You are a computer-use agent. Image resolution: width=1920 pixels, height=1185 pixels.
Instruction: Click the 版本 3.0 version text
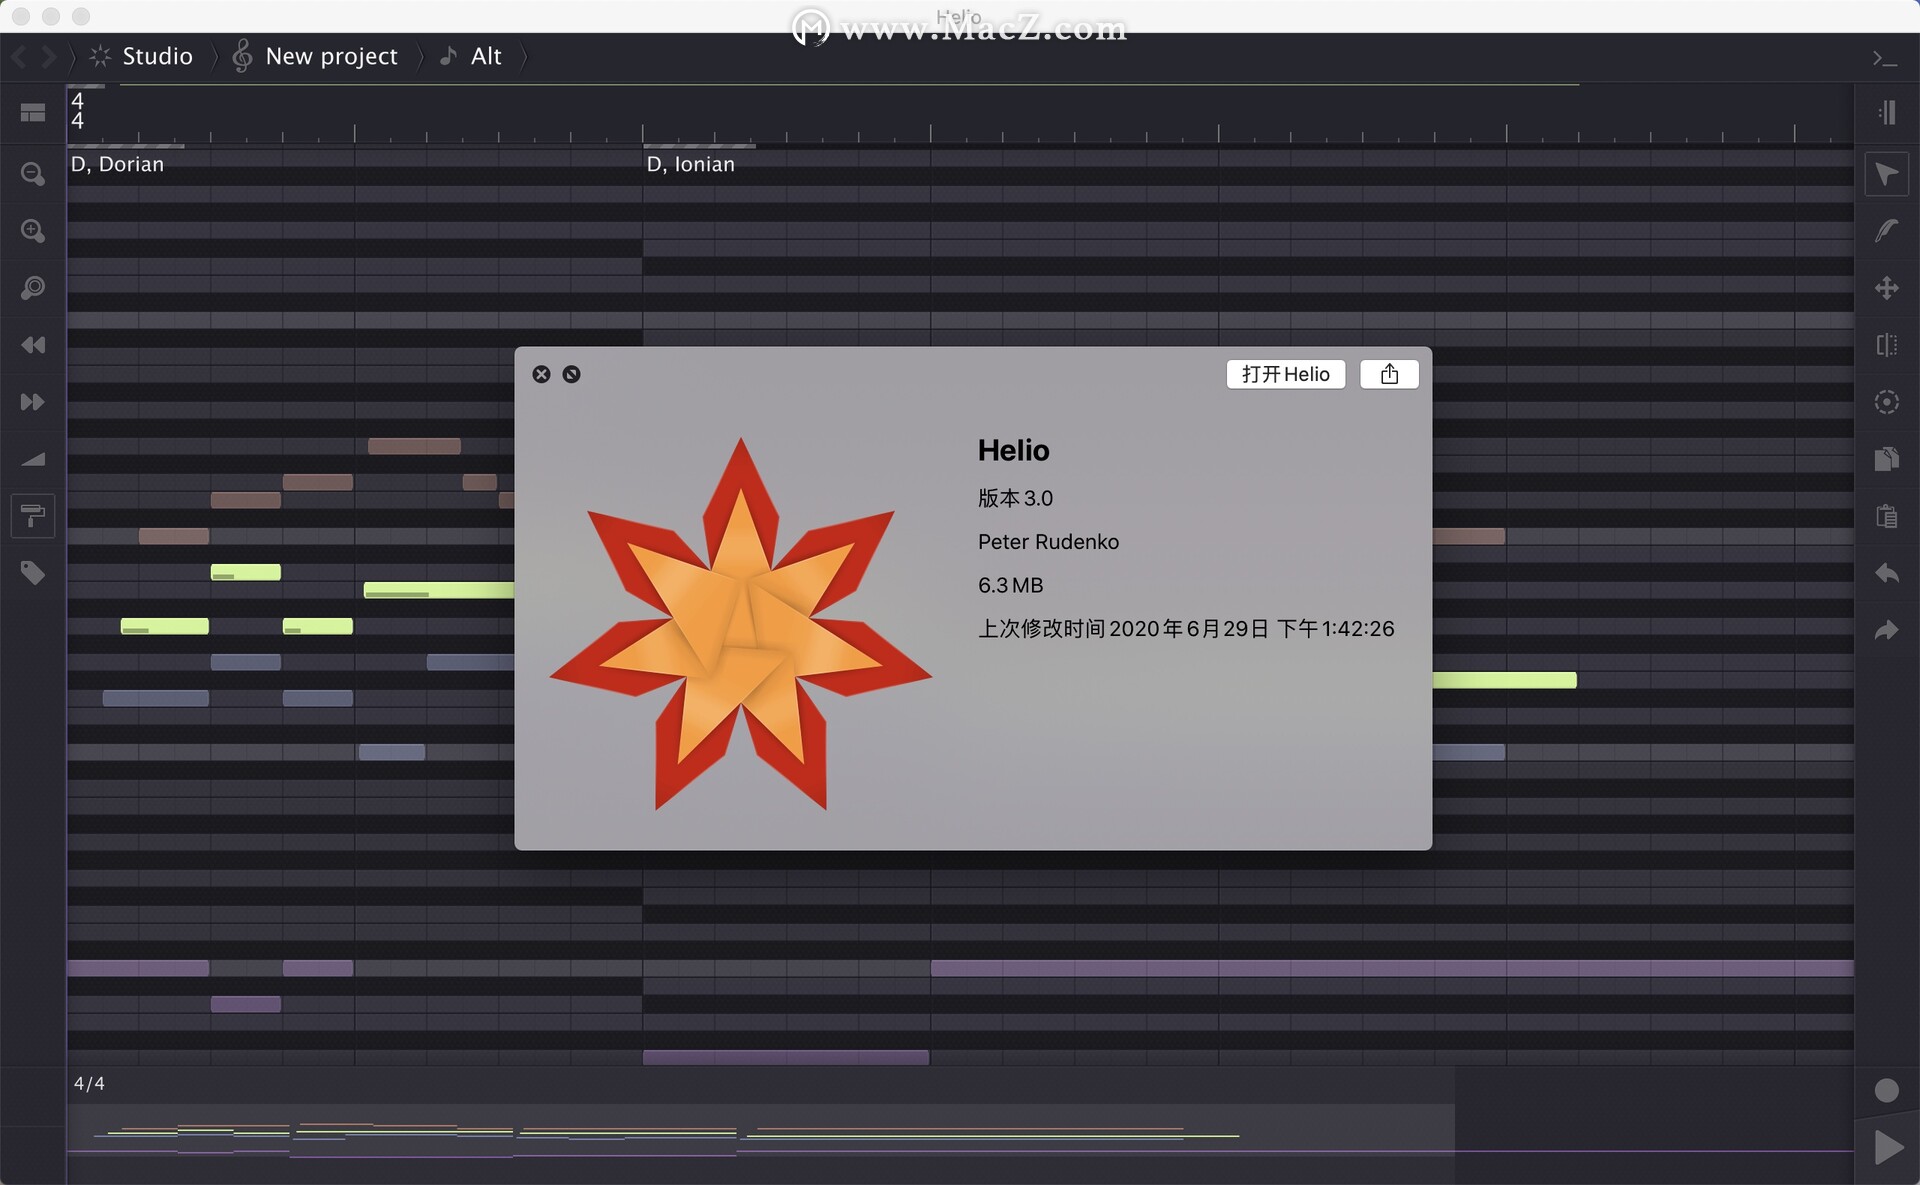[1015, 498]
